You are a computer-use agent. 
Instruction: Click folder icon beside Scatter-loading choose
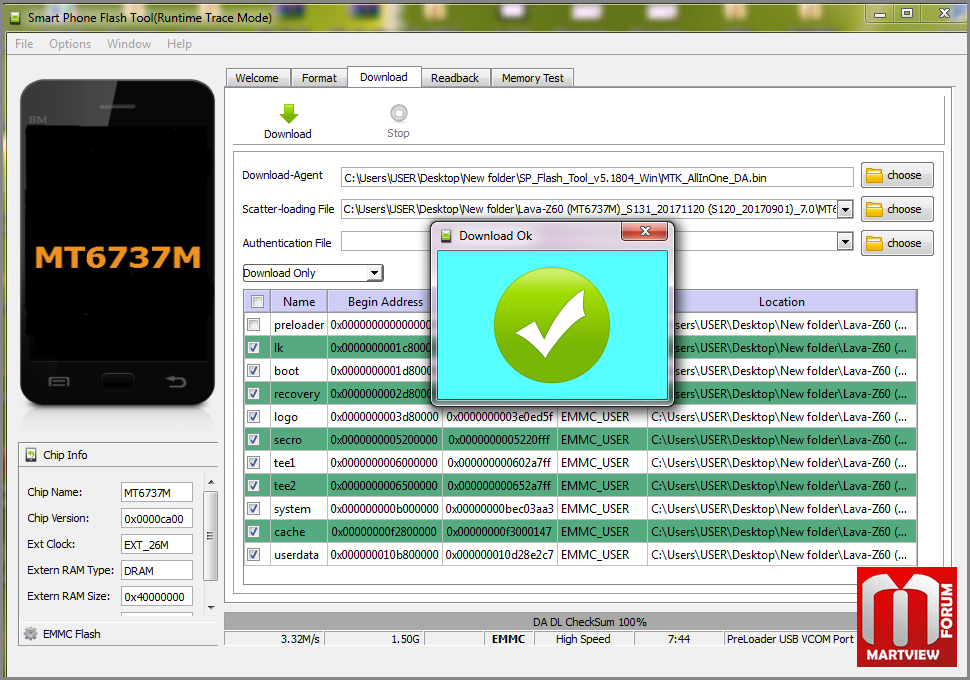[x=874, y=210]
